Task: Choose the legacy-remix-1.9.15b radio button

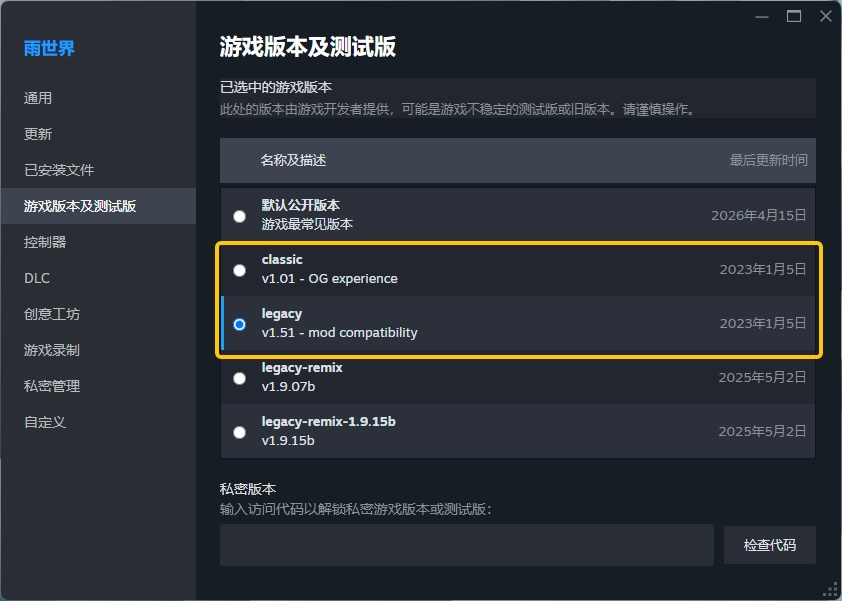Action: (239, 432)
